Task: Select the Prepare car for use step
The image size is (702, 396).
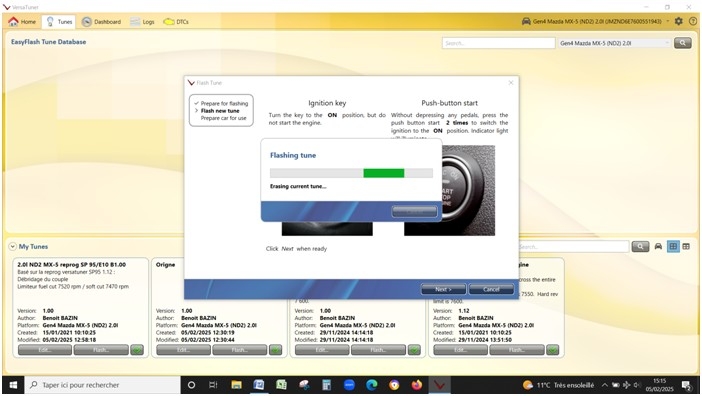Action: [223, 118]
